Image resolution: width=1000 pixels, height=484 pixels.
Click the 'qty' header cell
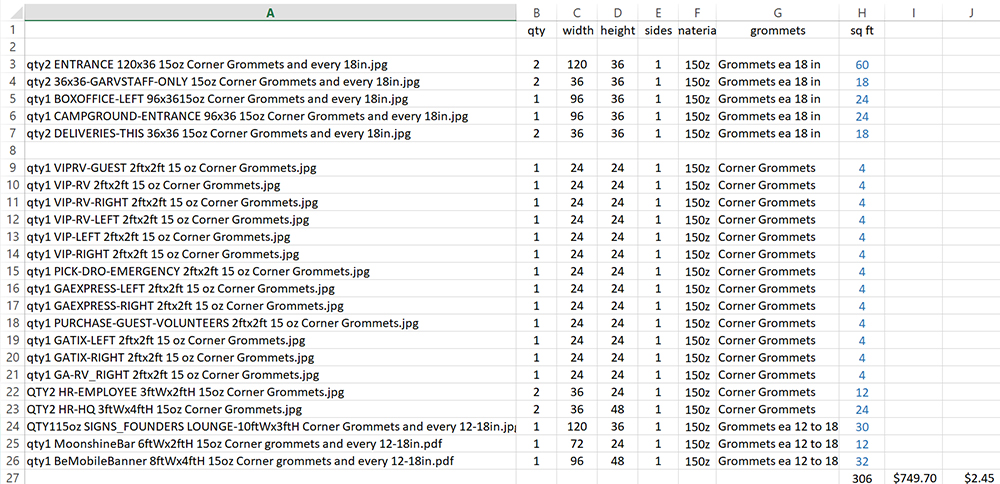[538, 30]
